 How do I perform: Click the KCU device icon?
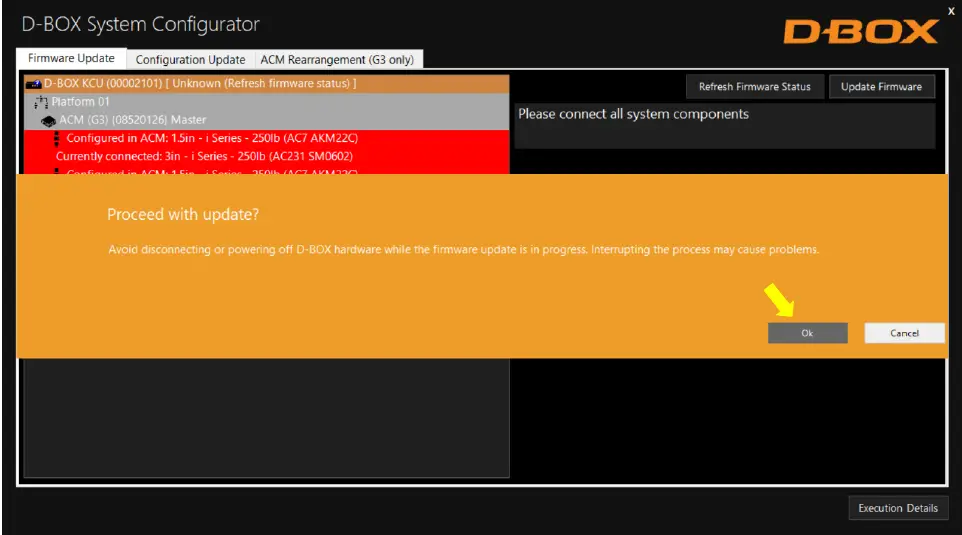click(x=34, y=84)
